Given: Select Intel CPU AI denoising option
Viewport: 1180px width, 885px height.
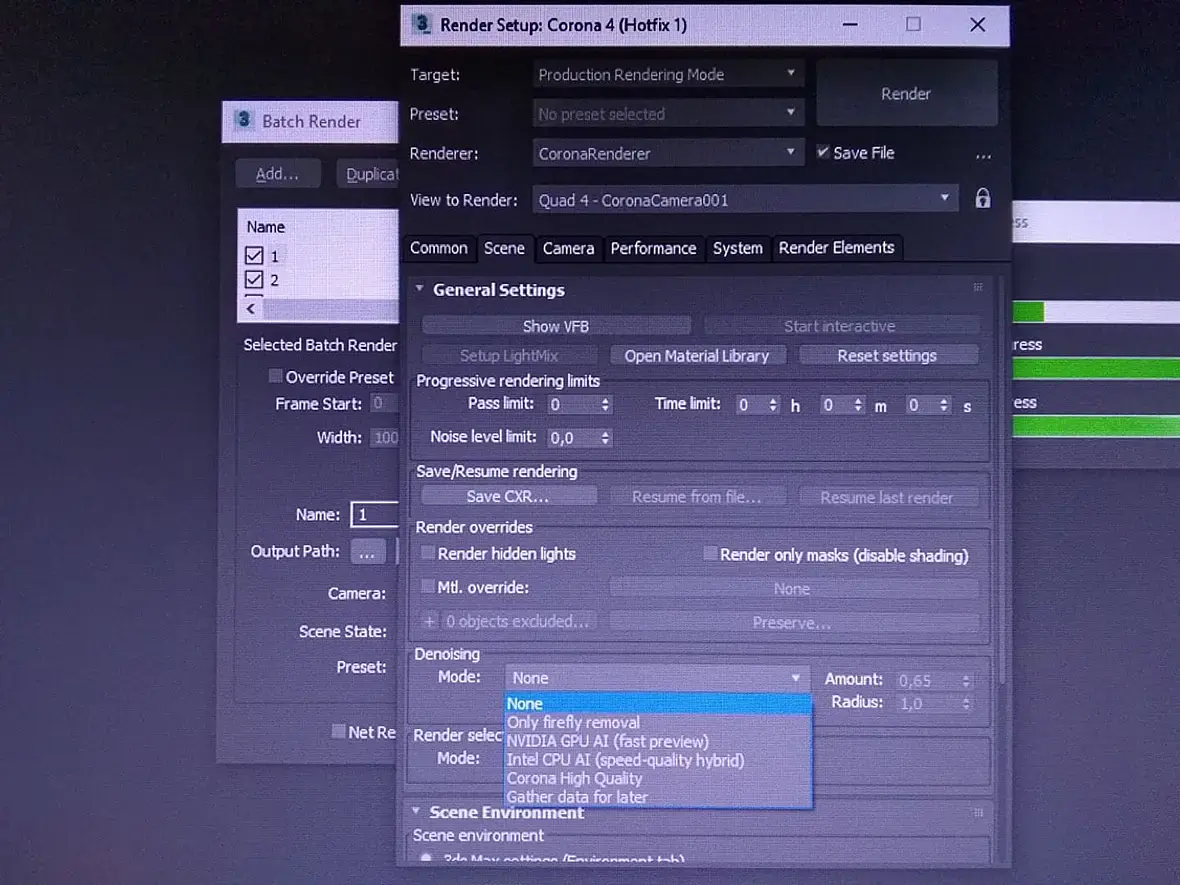Looking at the screenshot, I should (x=658, y=760).
